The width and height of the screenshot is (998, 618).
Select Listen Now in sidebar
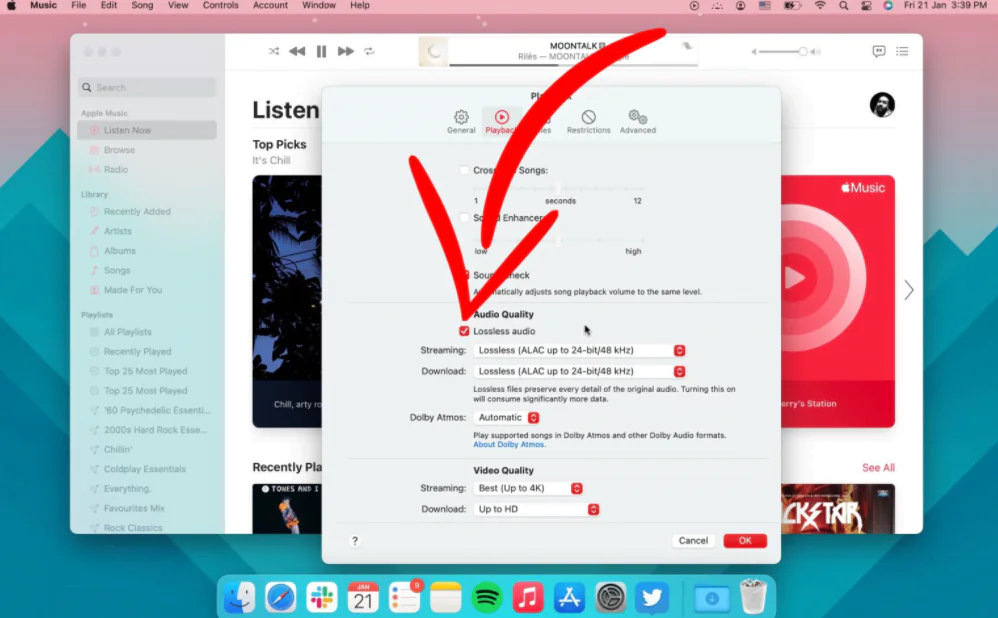coord(147,130)
